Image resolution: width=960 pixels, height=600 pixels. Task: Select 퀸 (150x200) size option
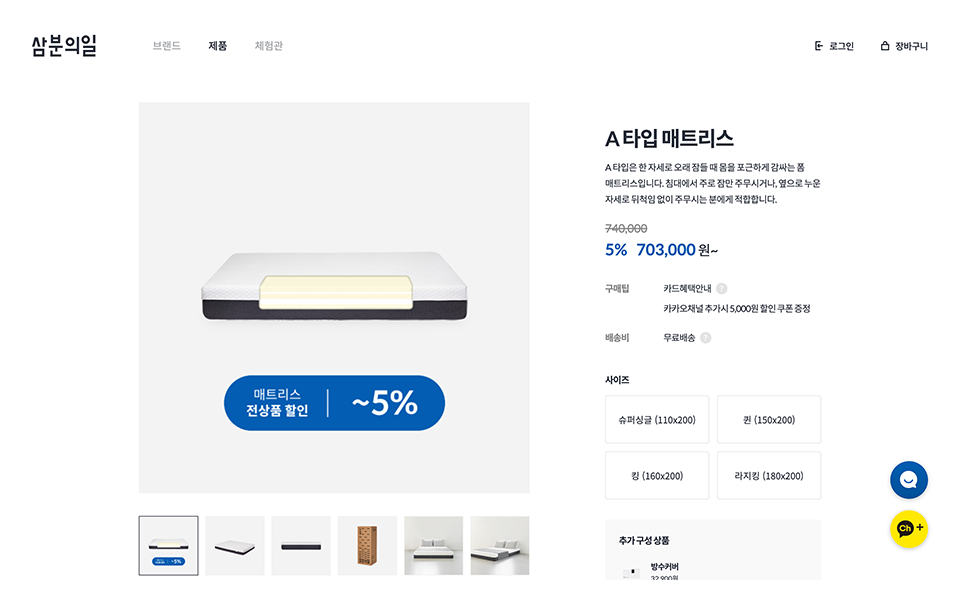click(x=769, y=419)
